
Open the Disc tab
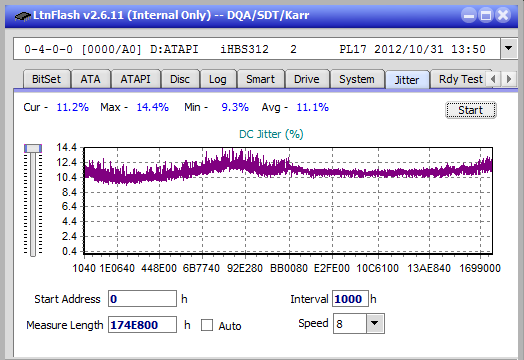pyautogui.click(x=180, y=79)
